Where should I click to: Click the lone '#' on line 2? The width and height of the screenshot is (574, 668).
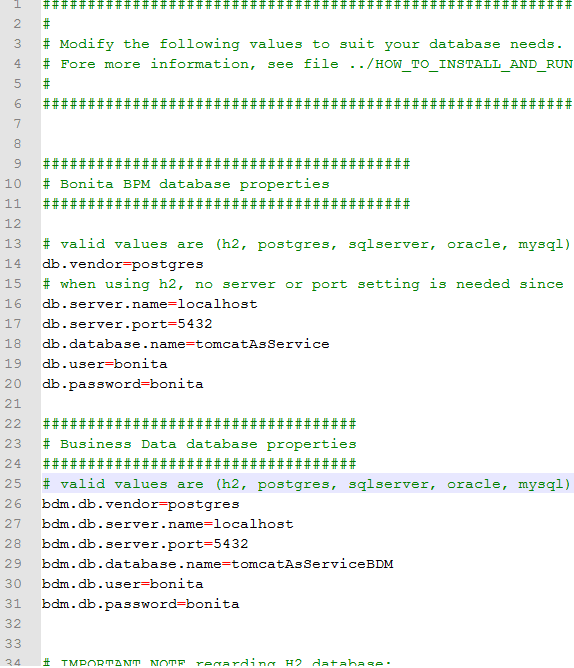[46, 24]
